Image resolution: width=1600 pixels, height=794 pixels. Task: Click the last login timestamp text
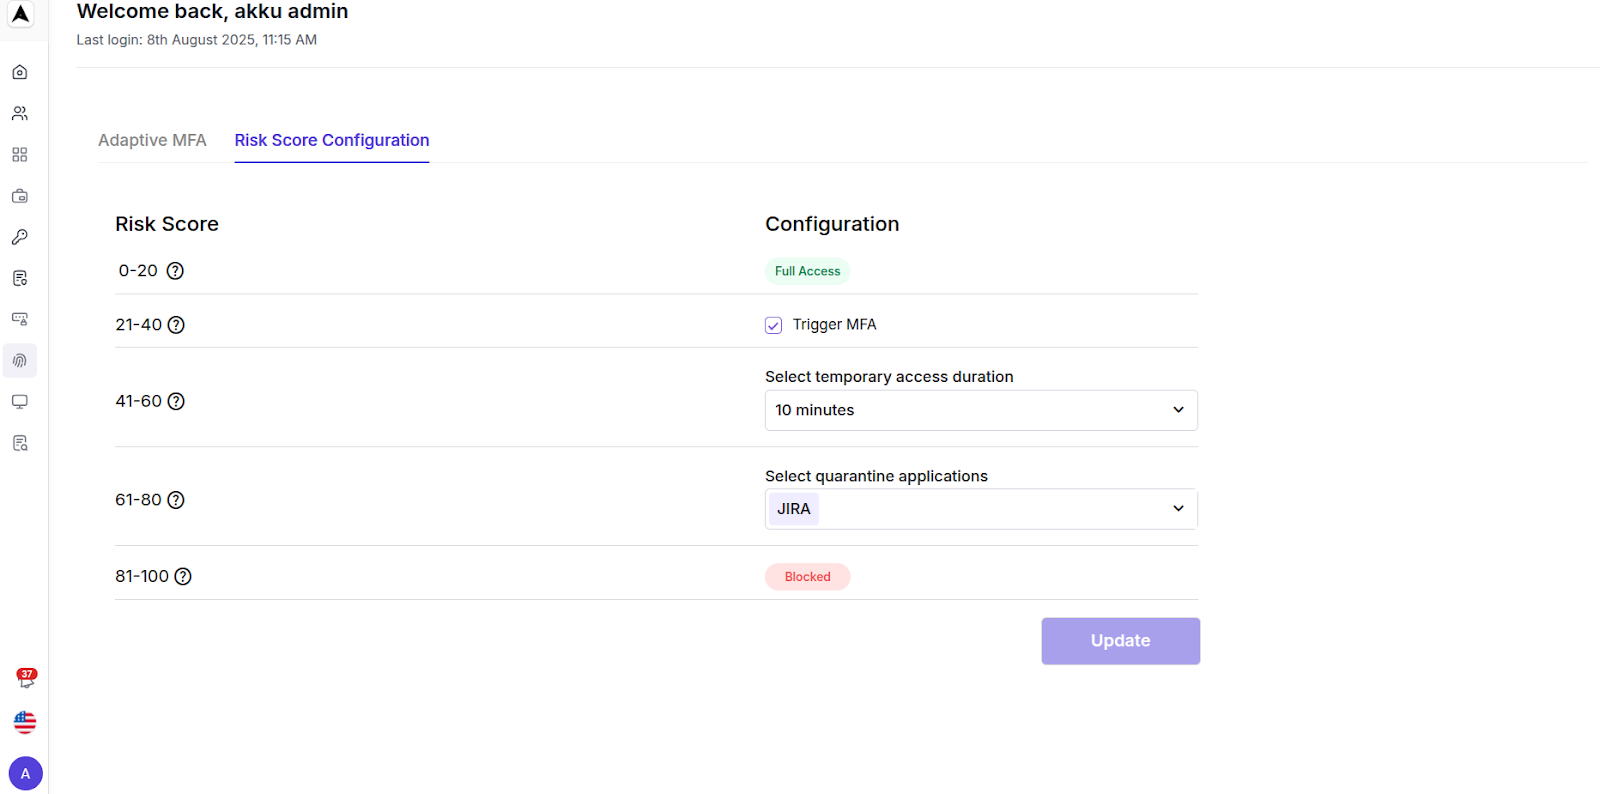click(x=197, y=40)
